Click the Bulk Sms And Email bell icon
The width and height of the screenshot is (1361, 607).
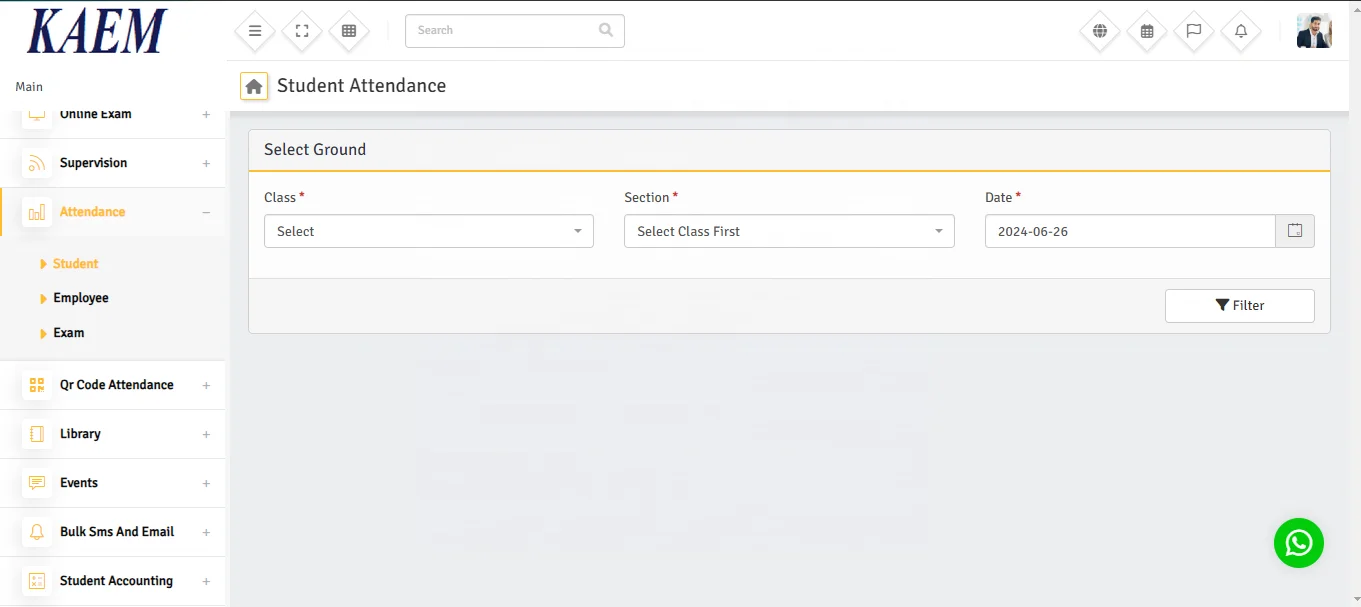click(37, 532)
